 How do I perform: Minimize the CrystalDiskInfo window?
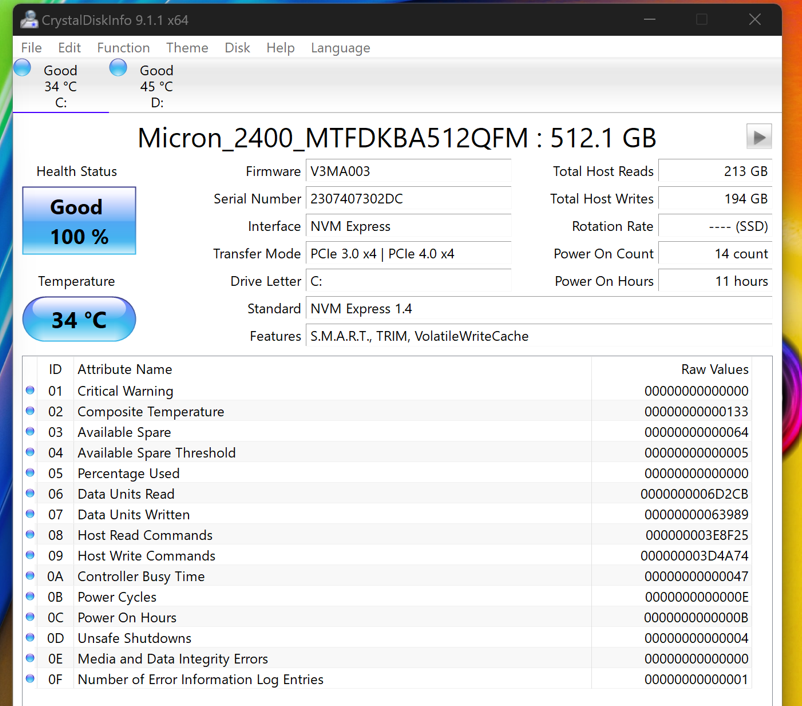[650, 19]
